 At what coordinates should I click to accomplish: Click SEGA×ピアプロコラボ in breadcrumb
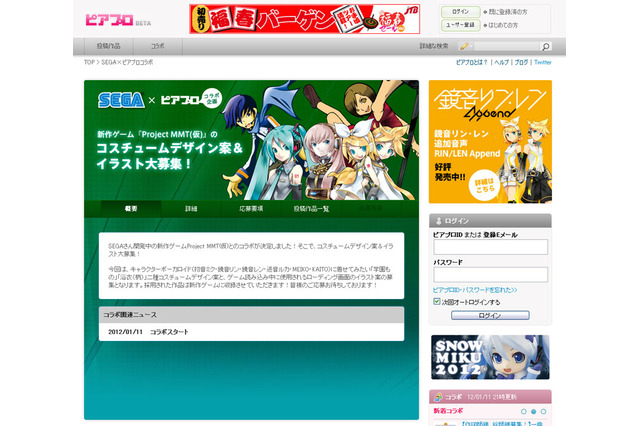127,62
